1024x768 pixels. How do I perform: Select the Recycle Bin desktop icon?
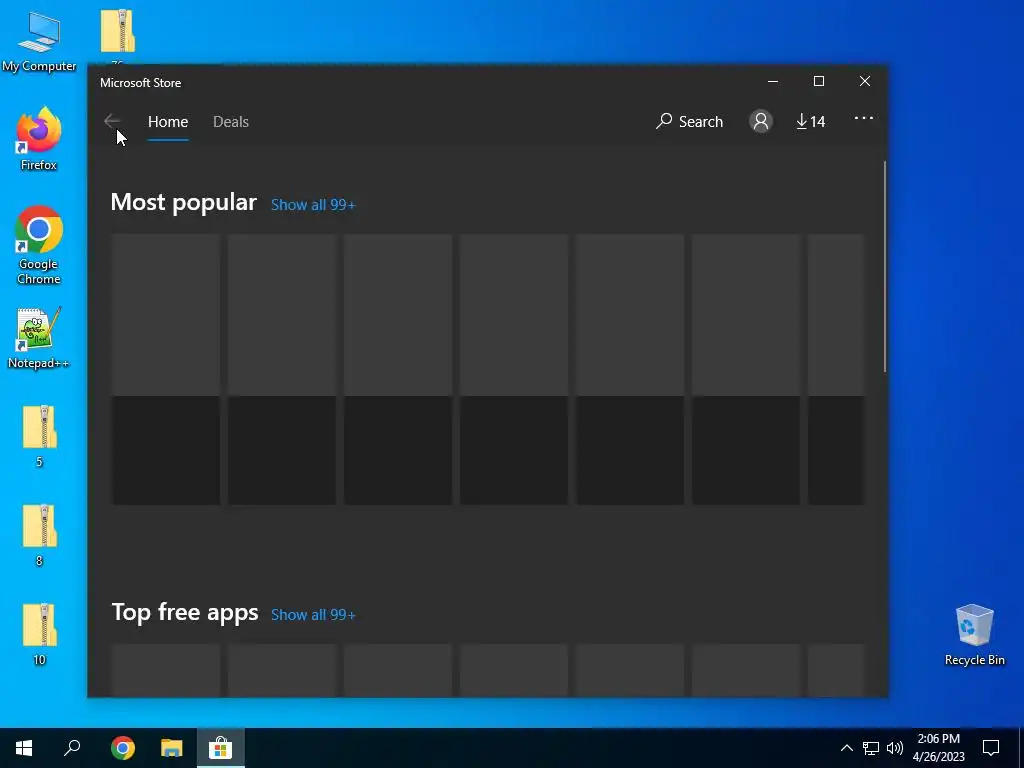click(x=974, y=634)
